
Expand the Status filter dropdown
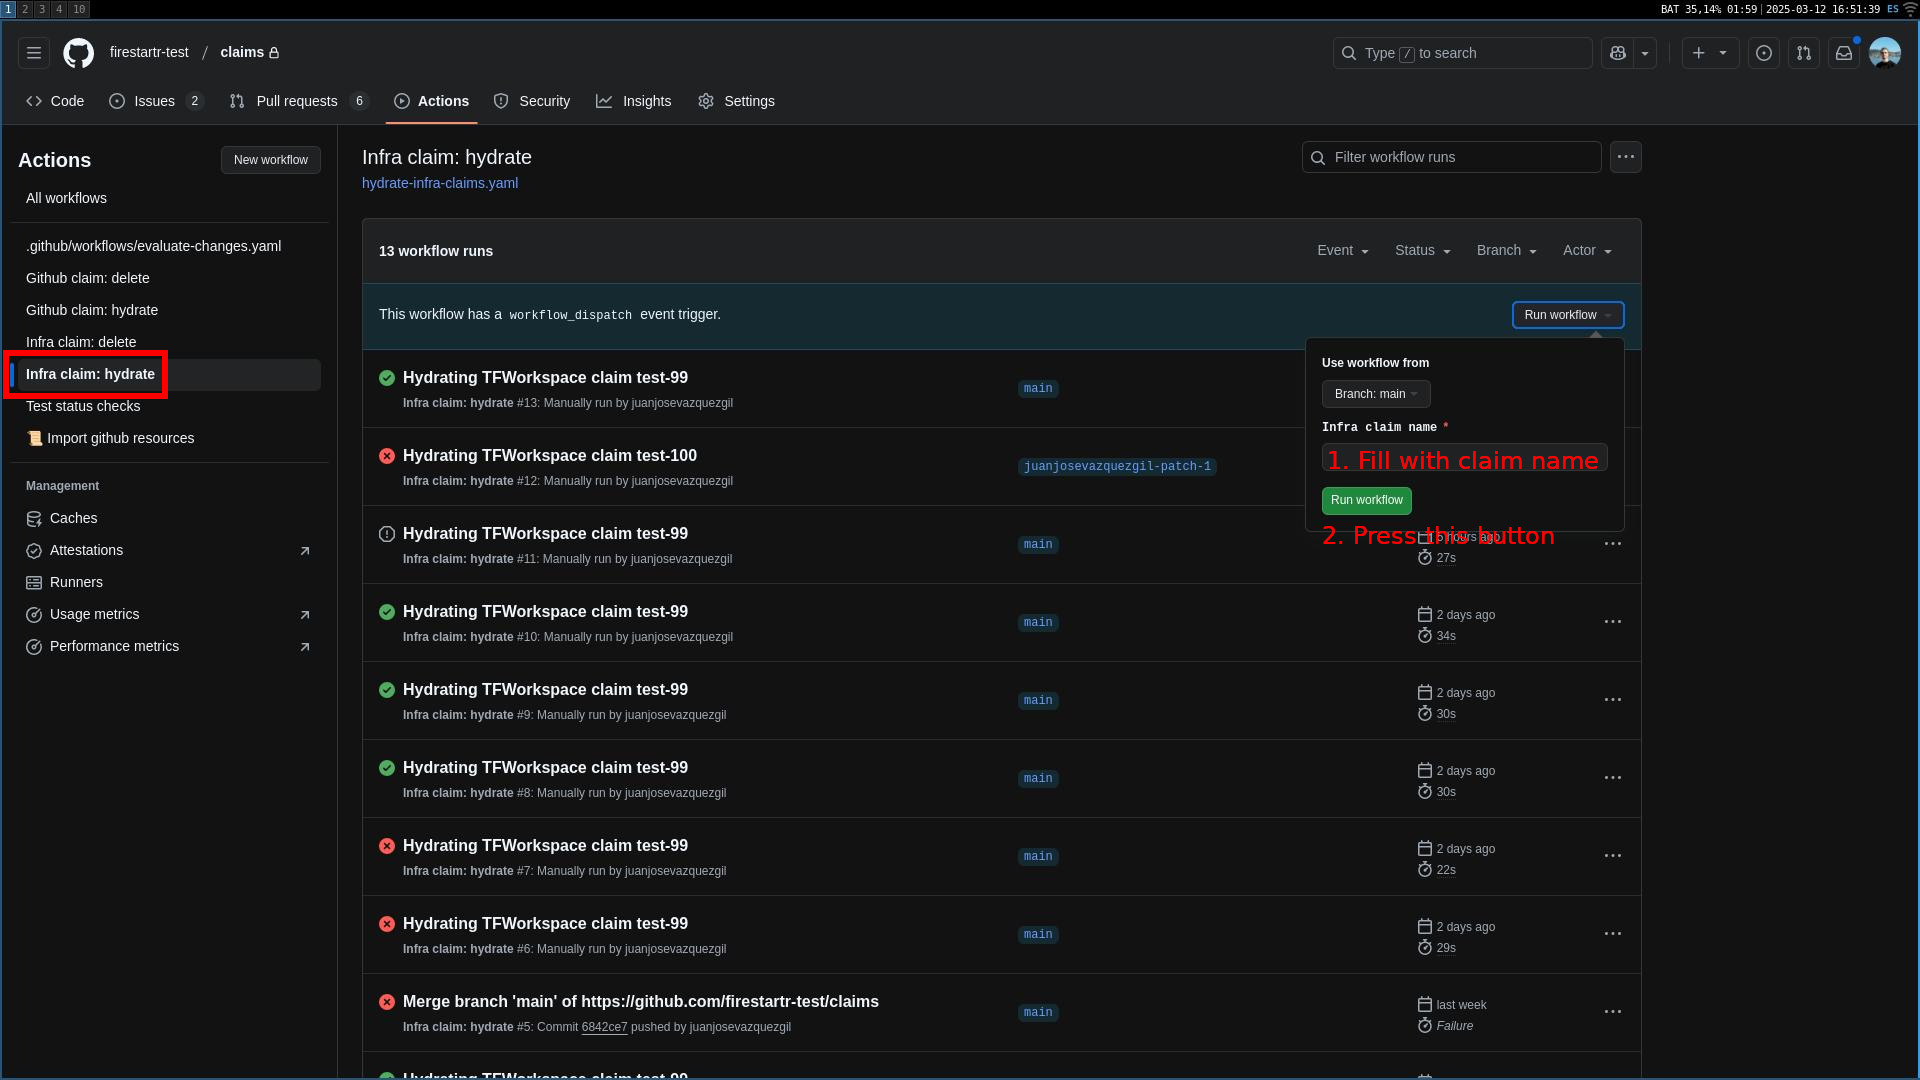point(1422,251)
